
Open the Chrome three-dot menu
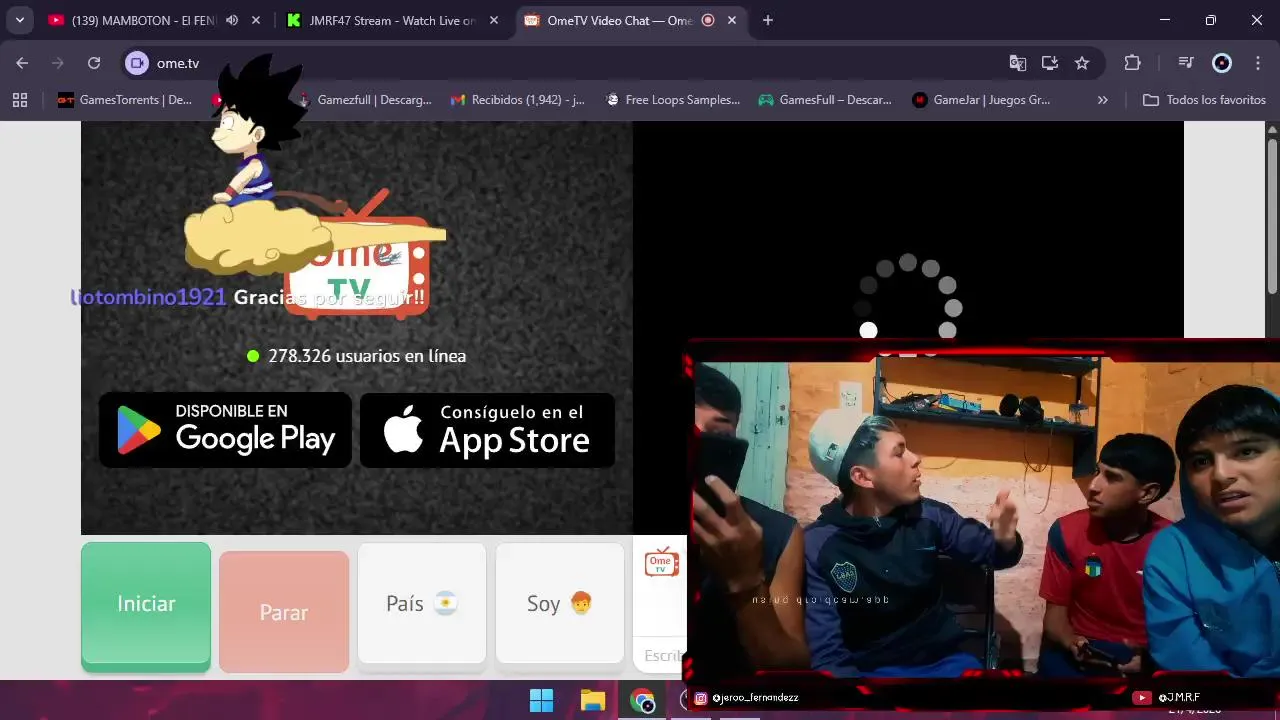tap(1257, 63)
